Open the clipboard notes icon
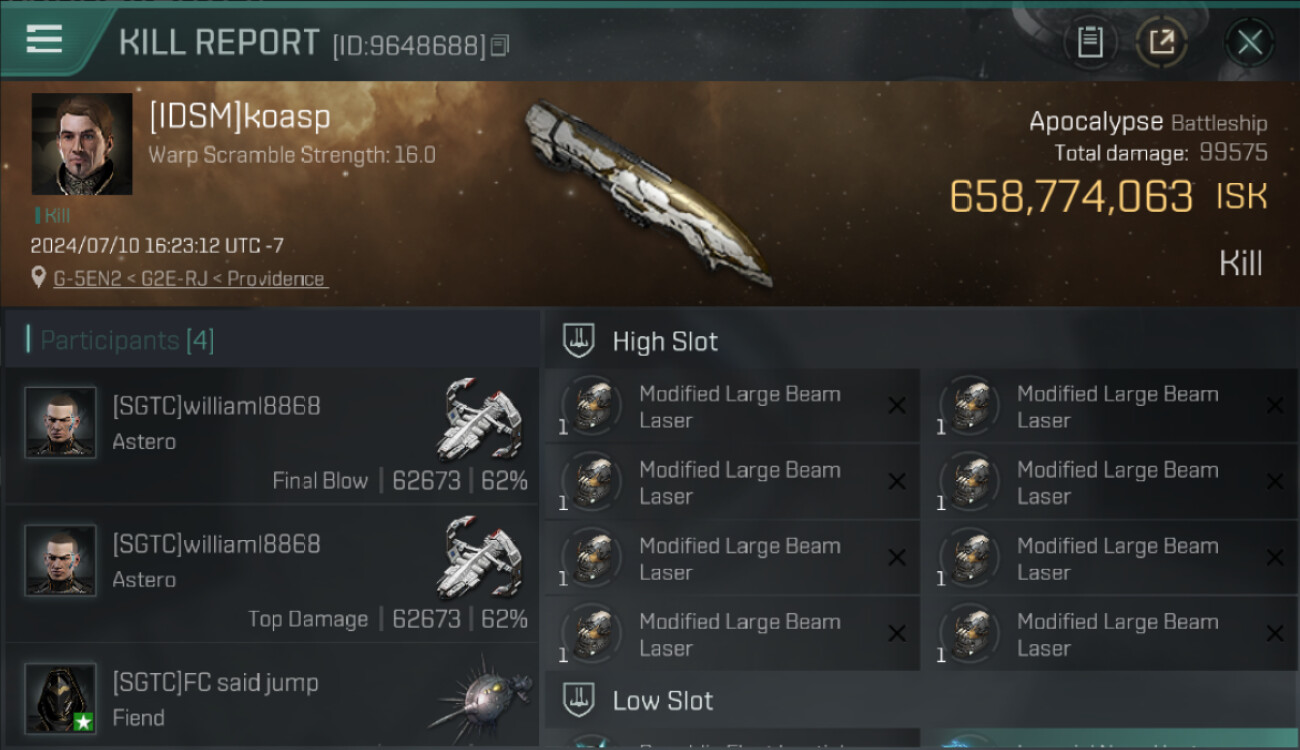Viewport: 1300px width, 750px height. [1090, 43]
